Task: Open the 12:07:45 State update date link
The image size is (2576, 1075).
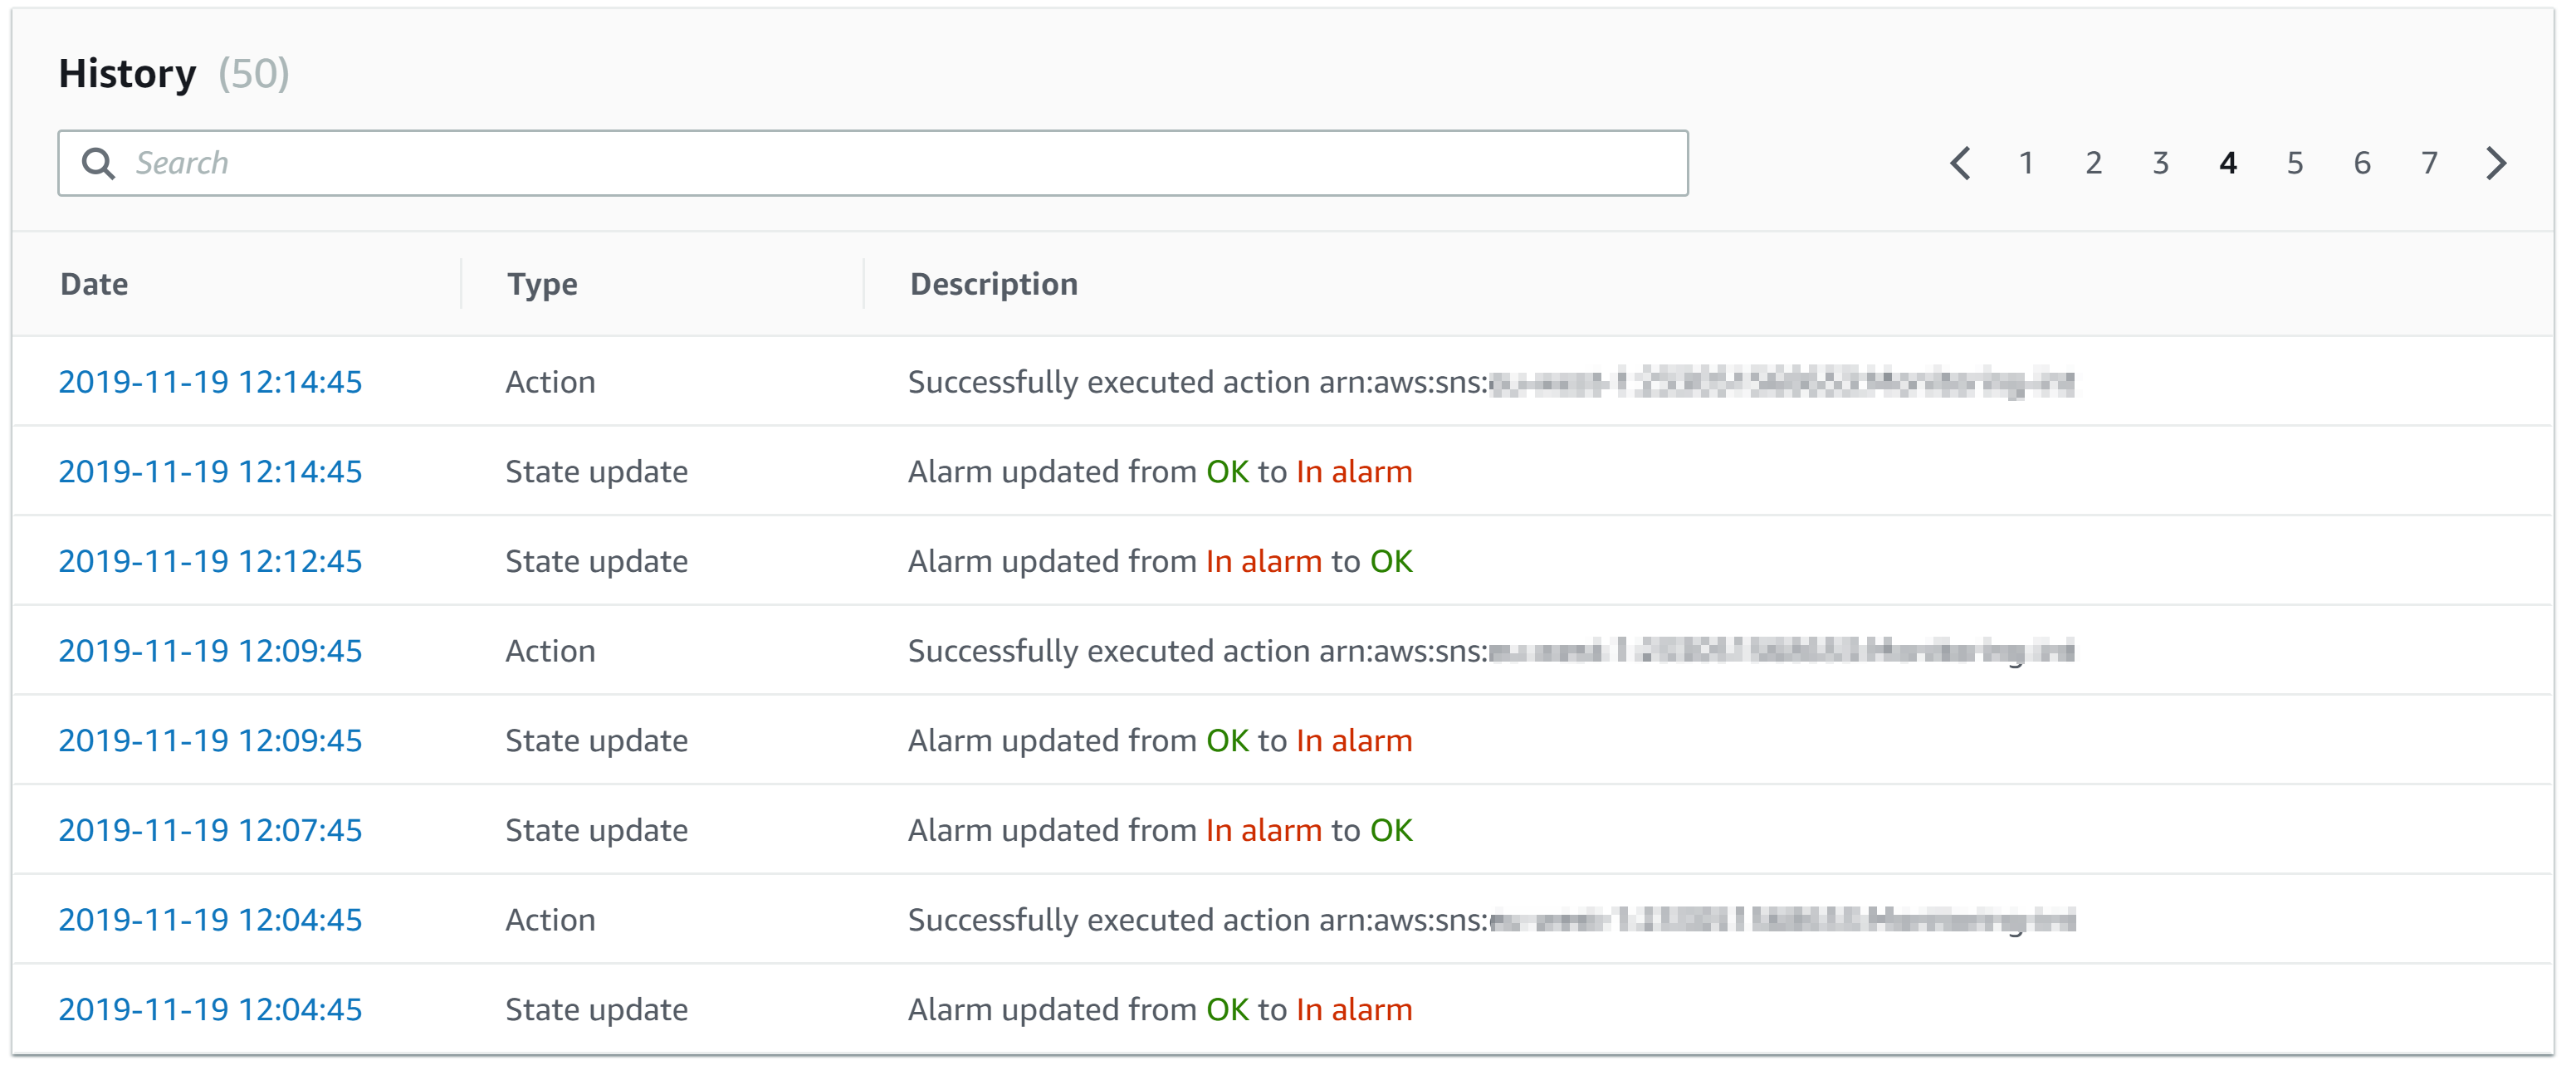Action: coord(210,830)
